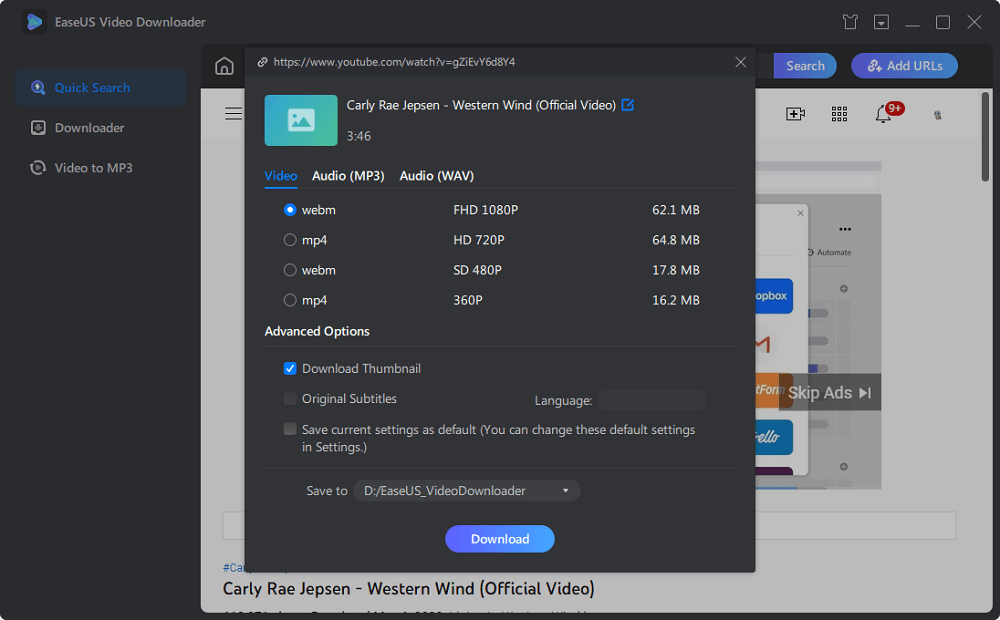Image resolution: width=1000 pixels, height=620 pixels.
Task: Click the home icon in browser bar
Action: [224, 66]
